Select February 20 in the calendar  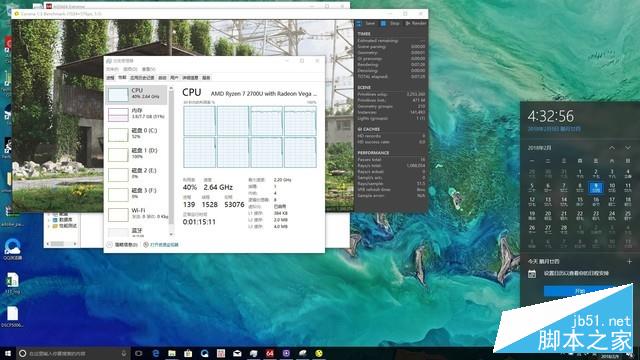[x=548, y=215]
